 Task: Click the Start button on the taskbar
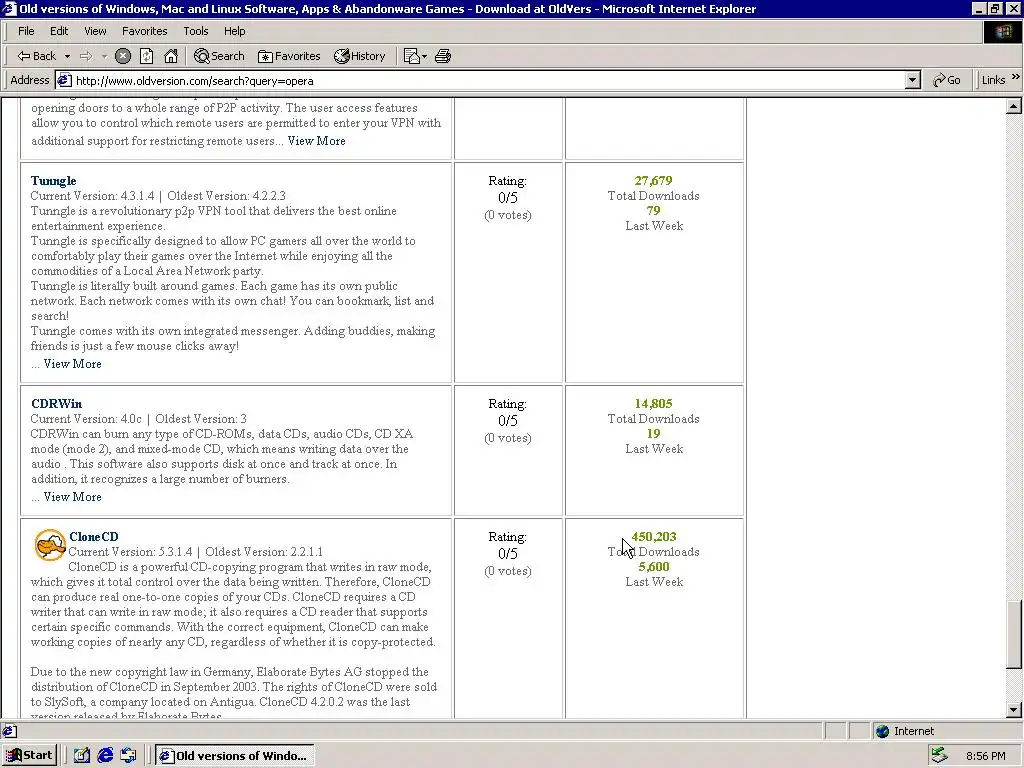click(x=30, y=756)
